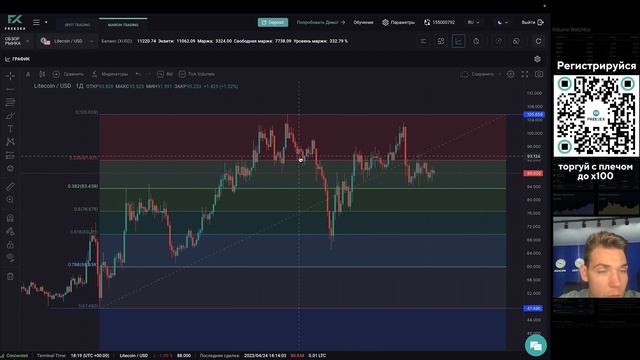Open Параметры settings

[398, 22]
